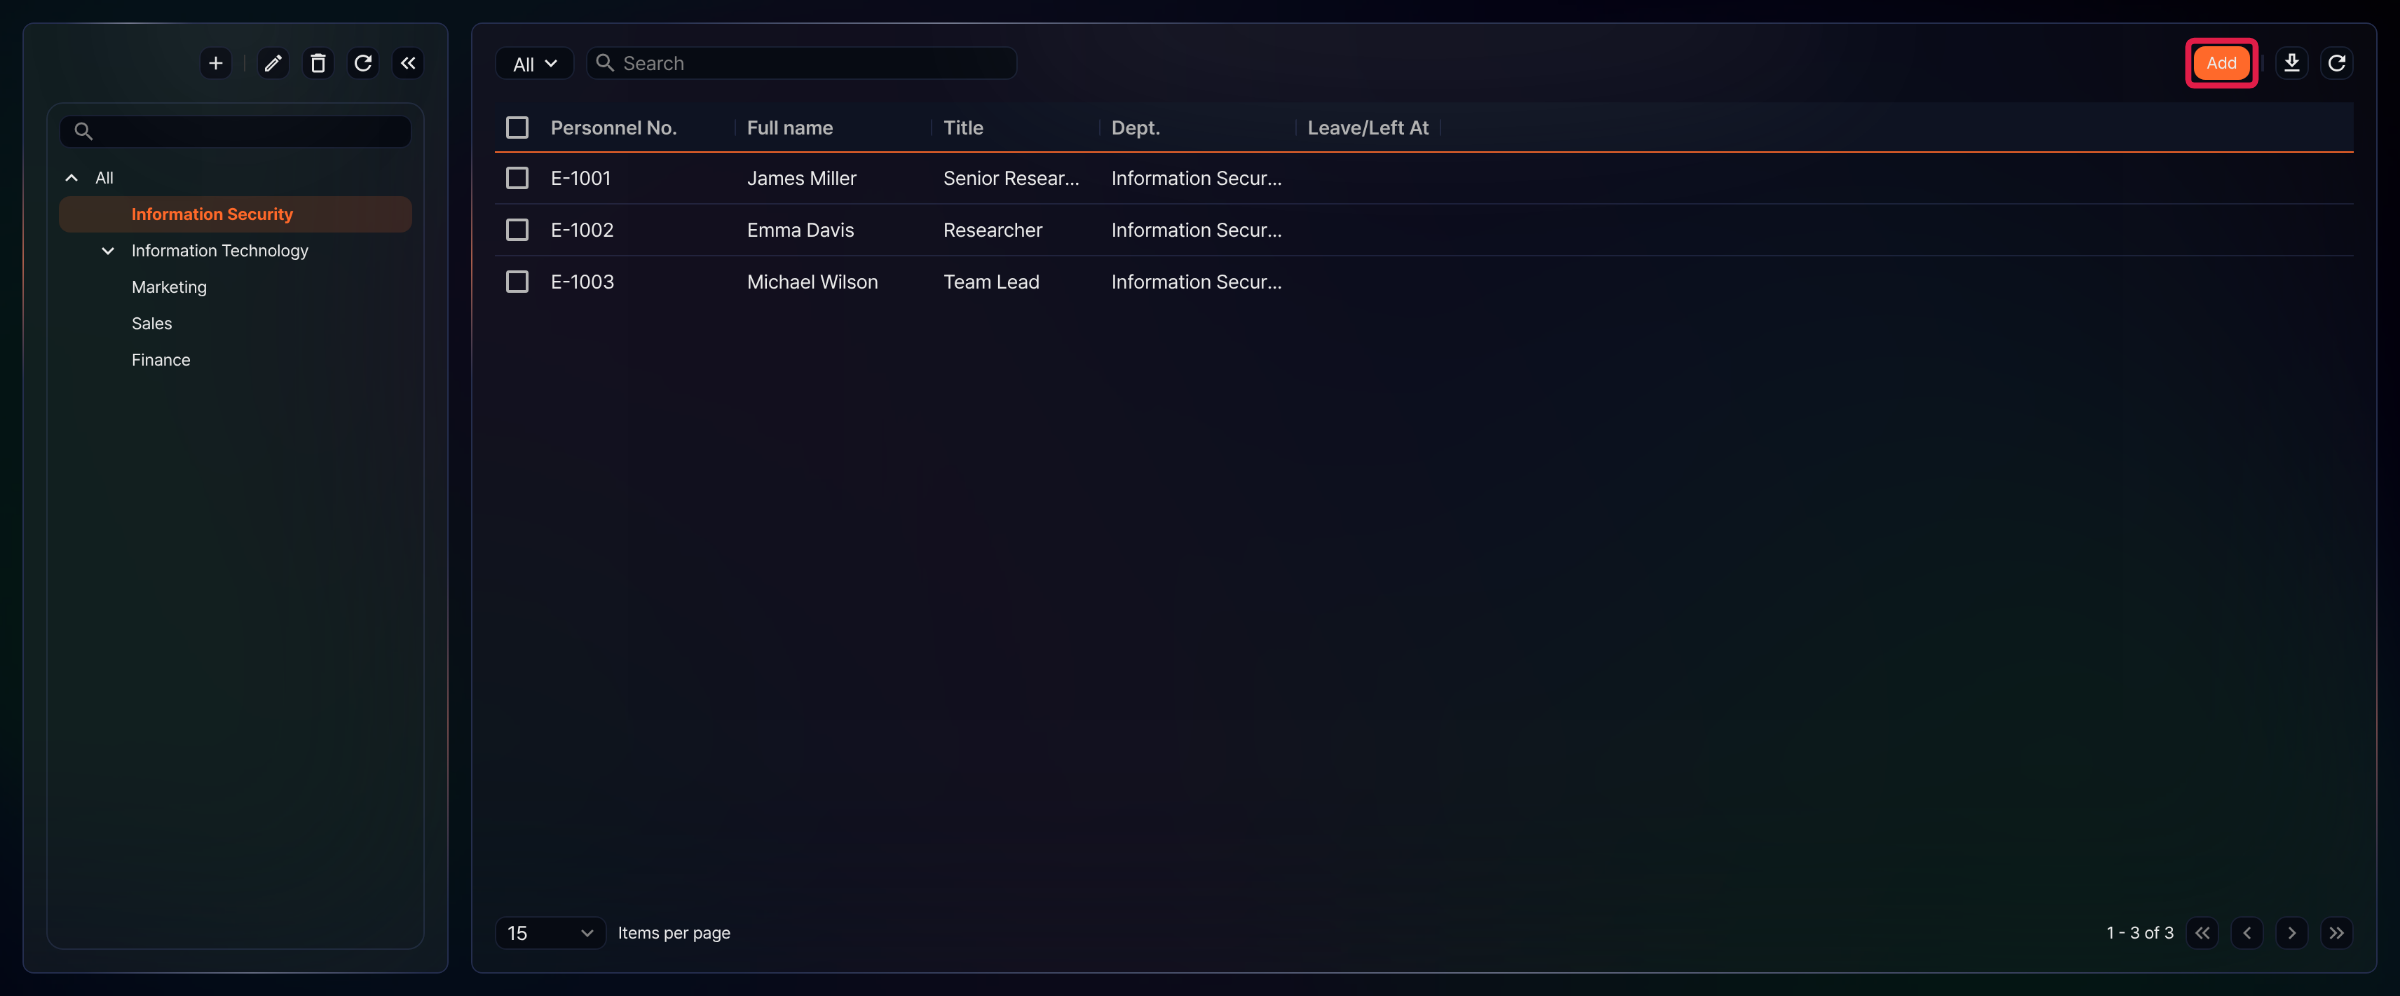2400x996 pixels.
Task: Click the add department plus icon
Action: [x=215, y=63]
